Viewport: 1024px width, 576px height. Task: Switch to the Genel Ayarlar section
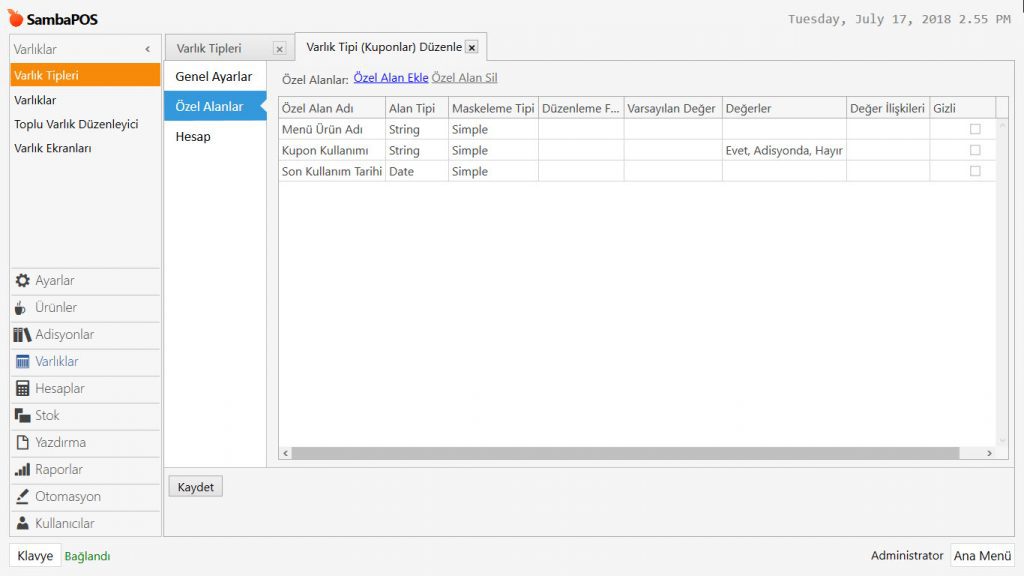[x=214, y=77]
